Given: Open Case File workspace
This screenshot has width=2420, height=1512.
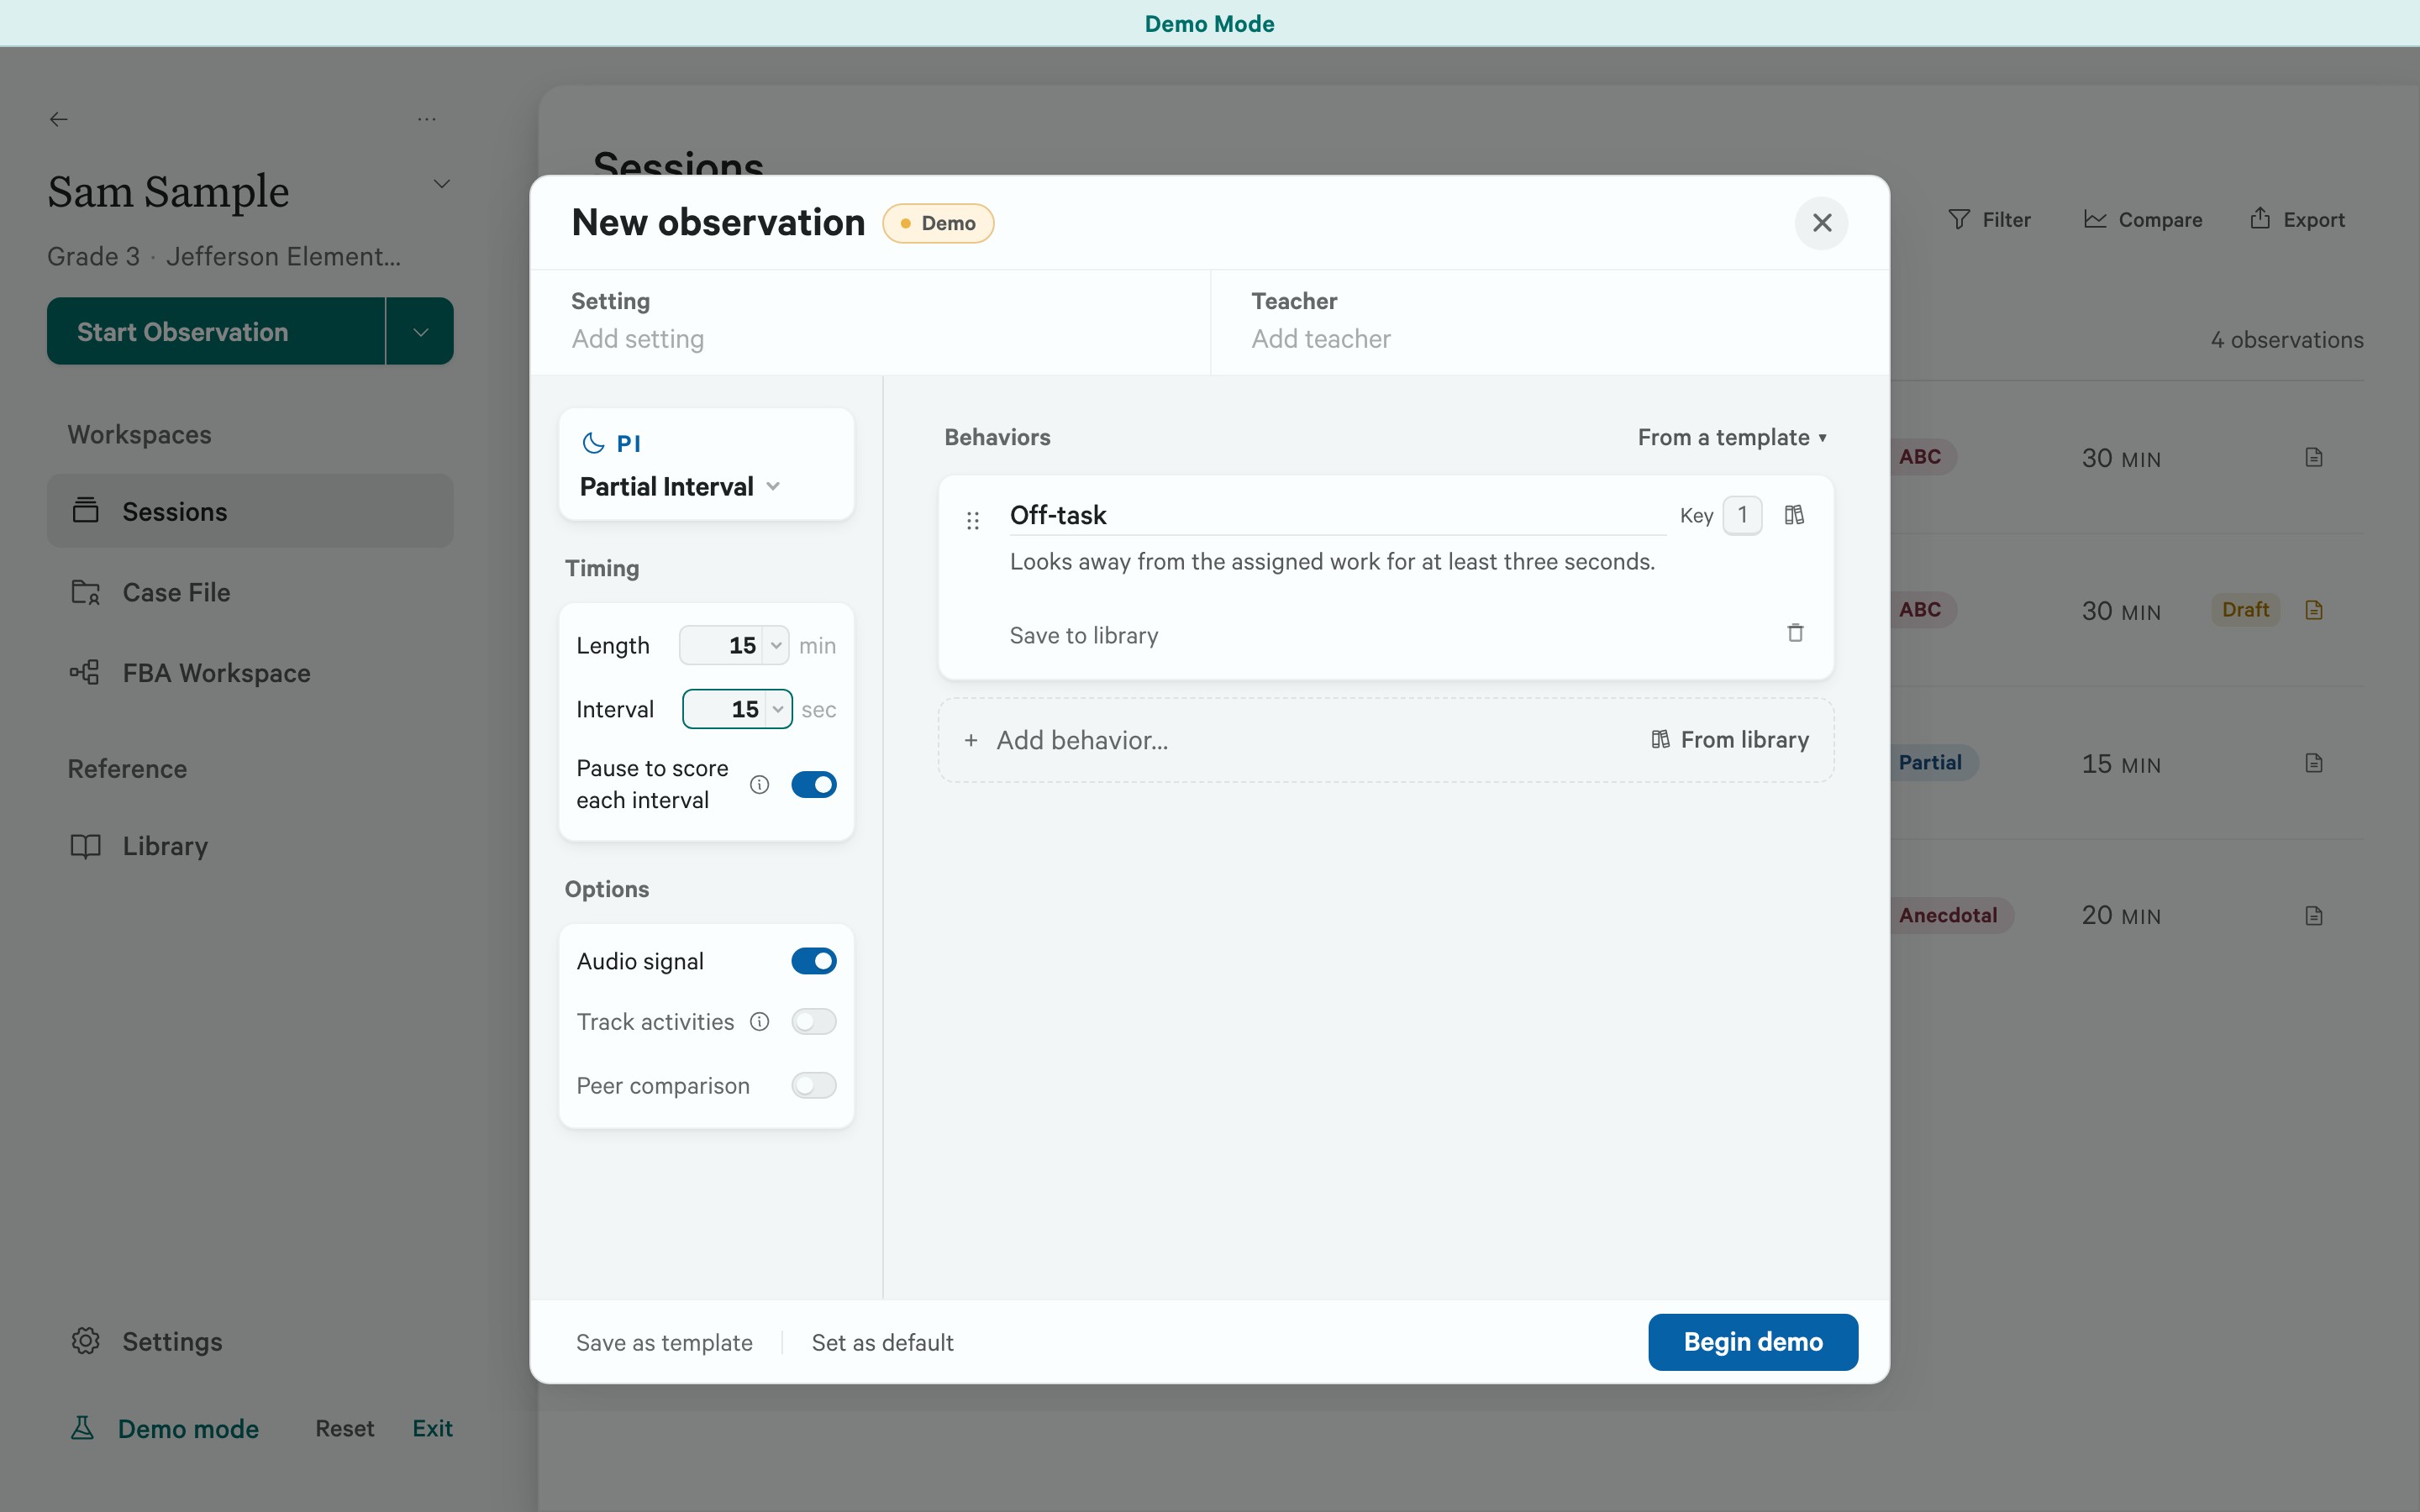Looking at the screenshot, I should pos(250,592).
